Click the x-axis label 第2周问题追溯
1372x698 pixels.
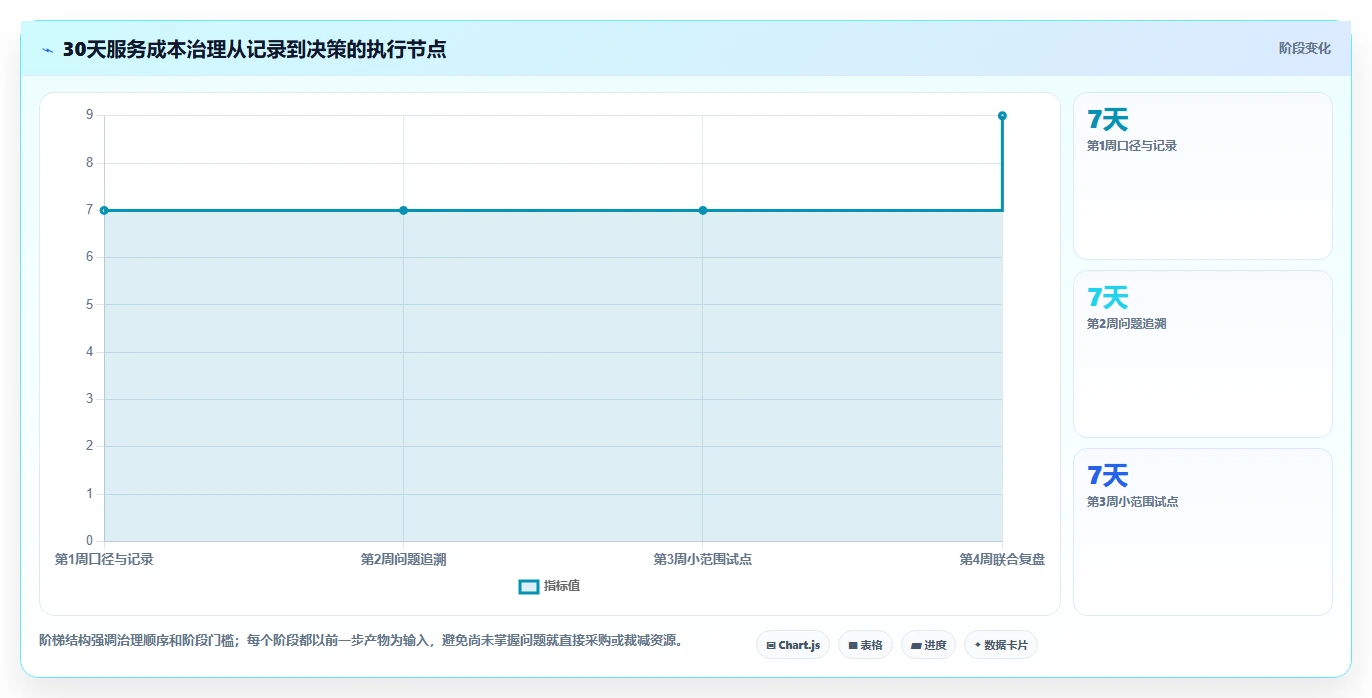coord(403,560)
